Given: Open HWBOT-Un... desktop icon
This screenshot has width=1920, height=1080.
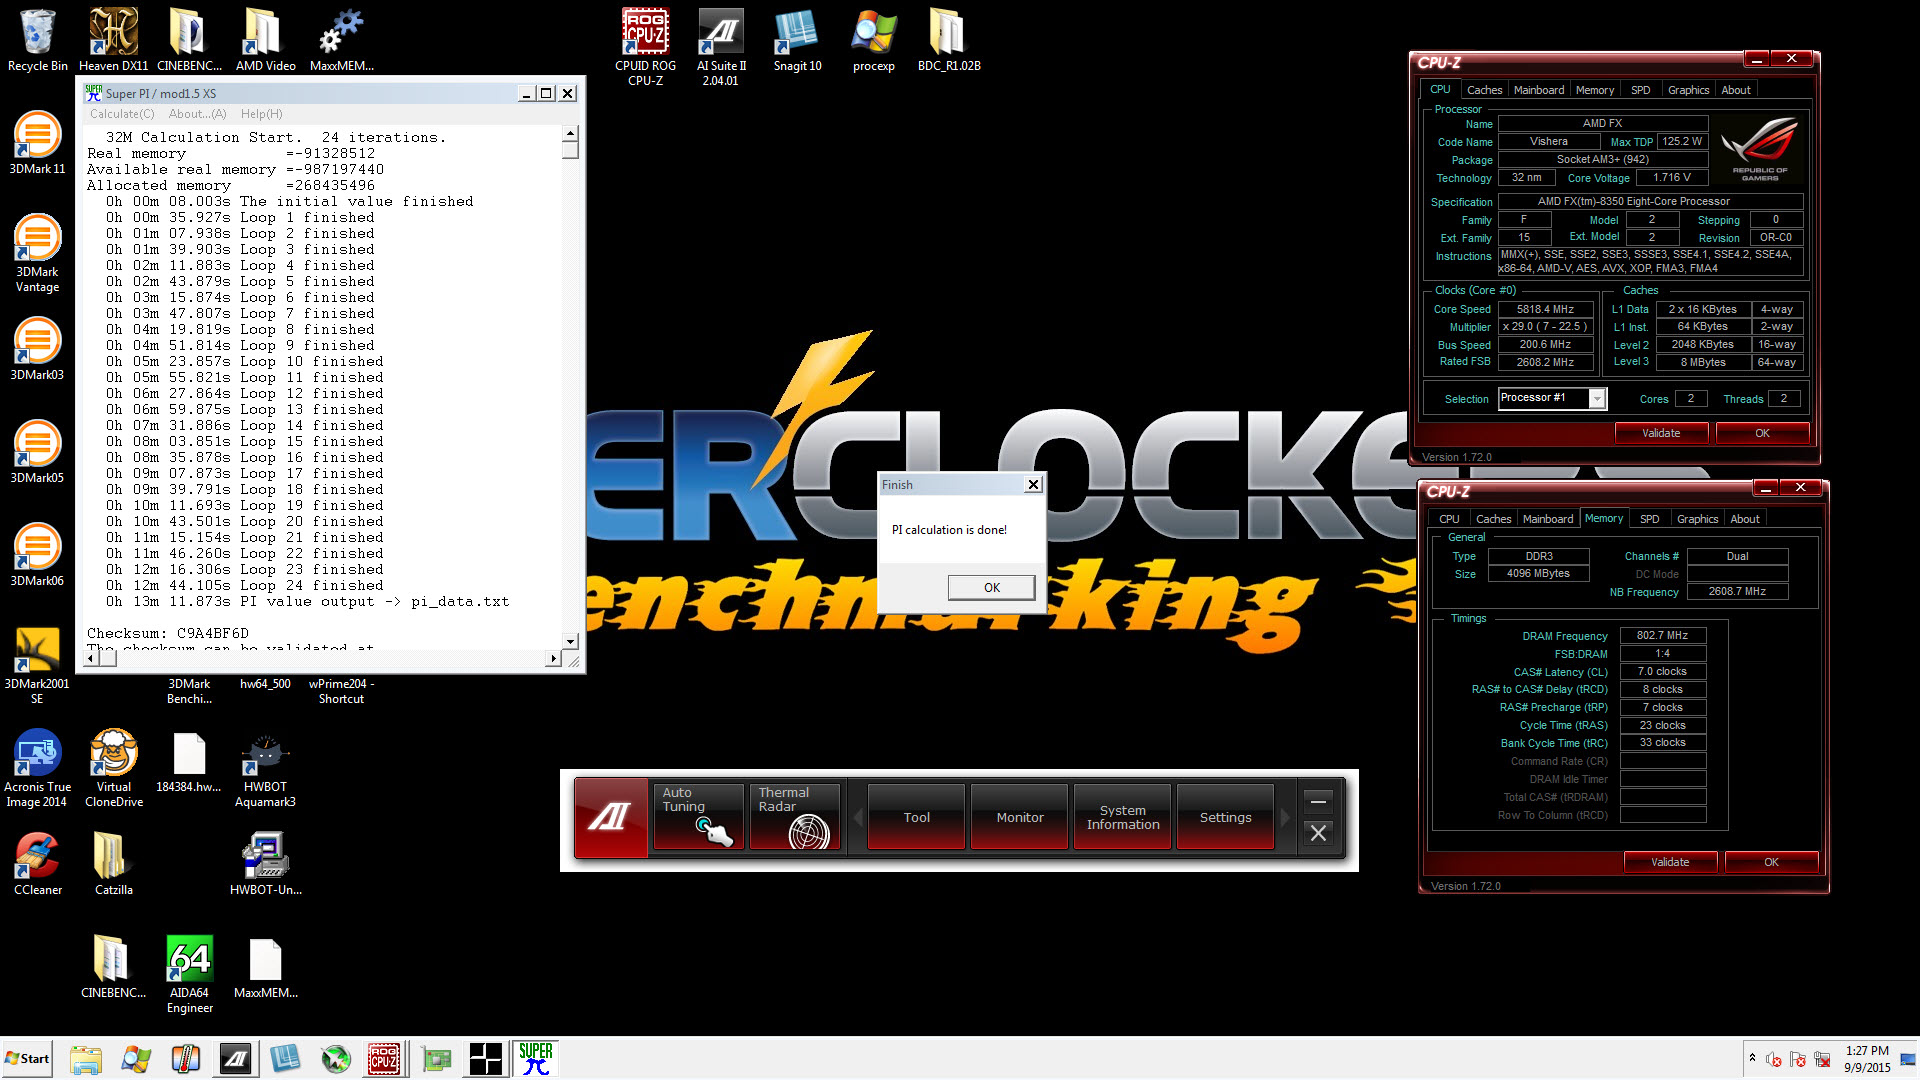Looking at the screenshot, I should tap(265, 864).
